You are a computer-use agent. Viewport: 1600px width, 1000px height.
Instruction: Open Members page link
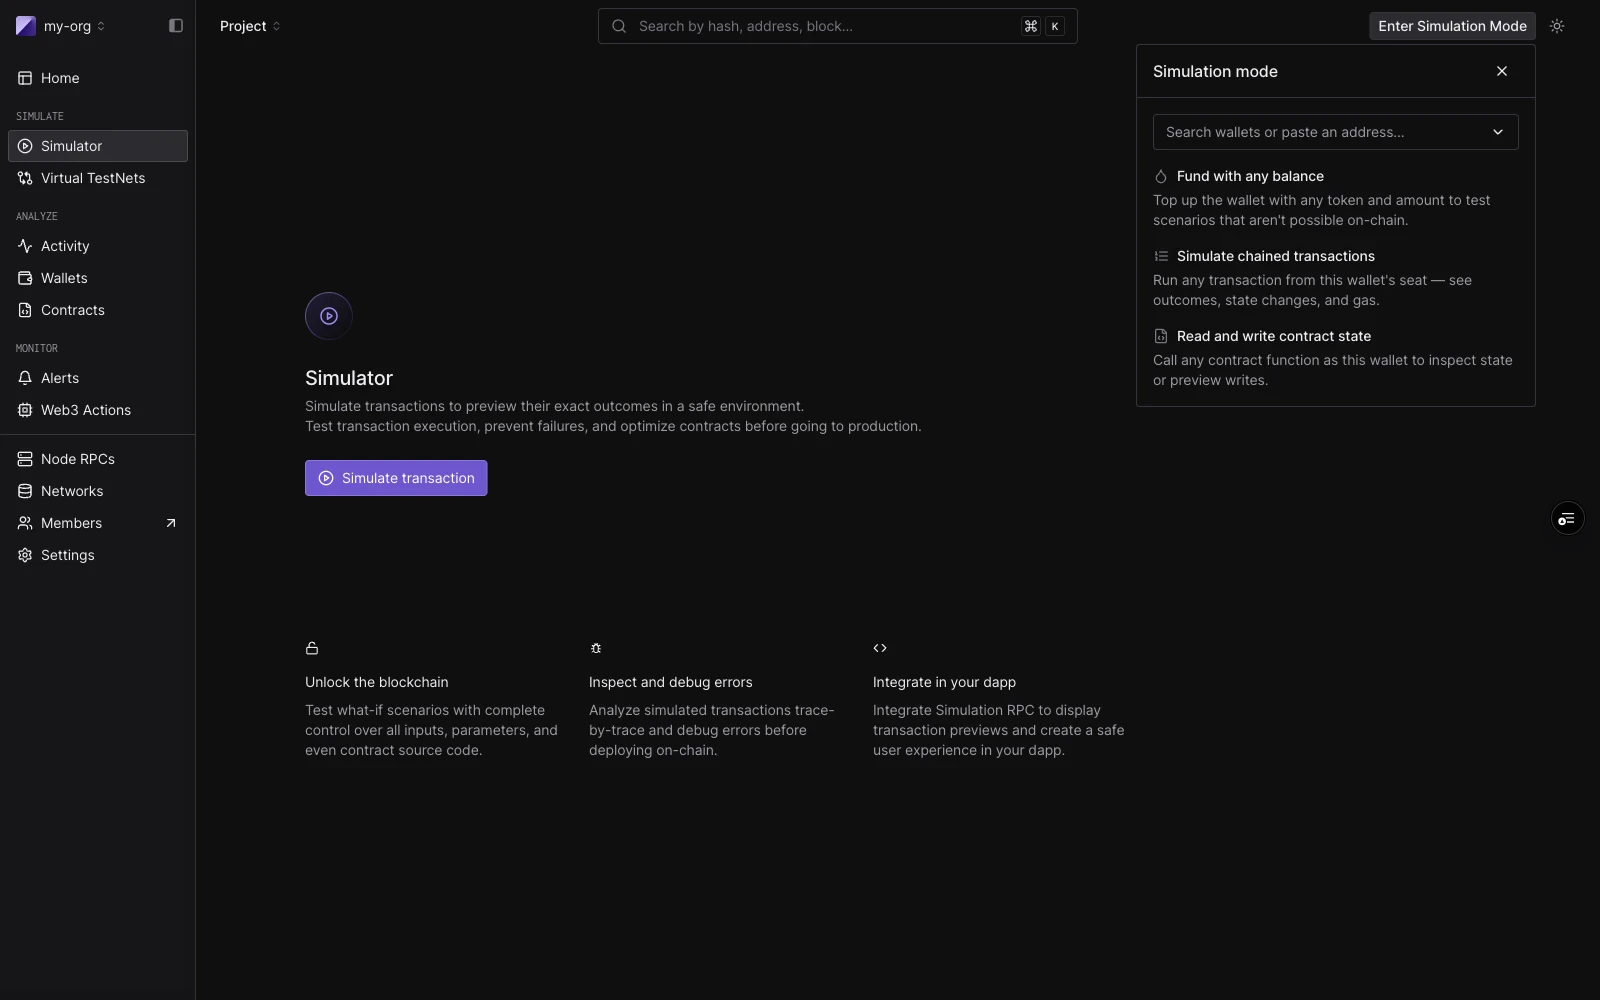click(98, 523)
